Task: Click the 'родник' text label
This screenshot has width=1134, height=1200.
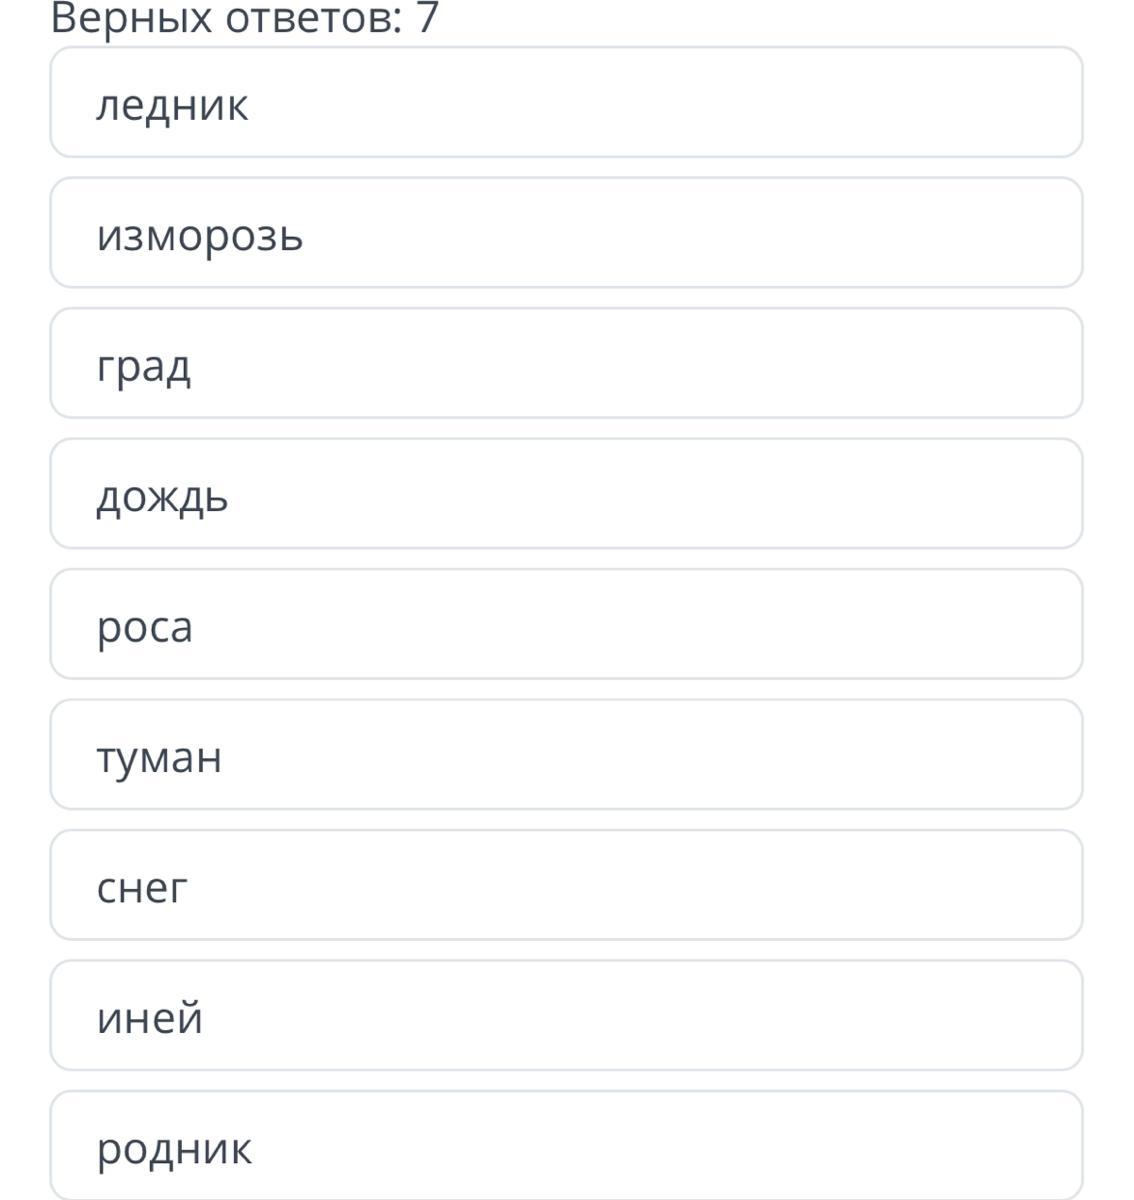Action: pyautogui.click(x=174, y=1149)
